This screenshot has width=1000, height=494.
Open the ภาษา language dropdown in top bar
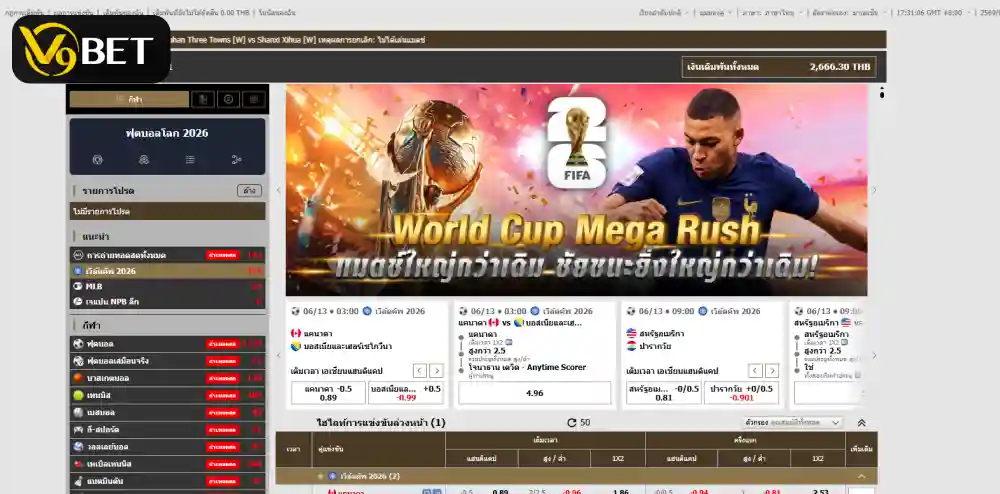coord(770,12)
